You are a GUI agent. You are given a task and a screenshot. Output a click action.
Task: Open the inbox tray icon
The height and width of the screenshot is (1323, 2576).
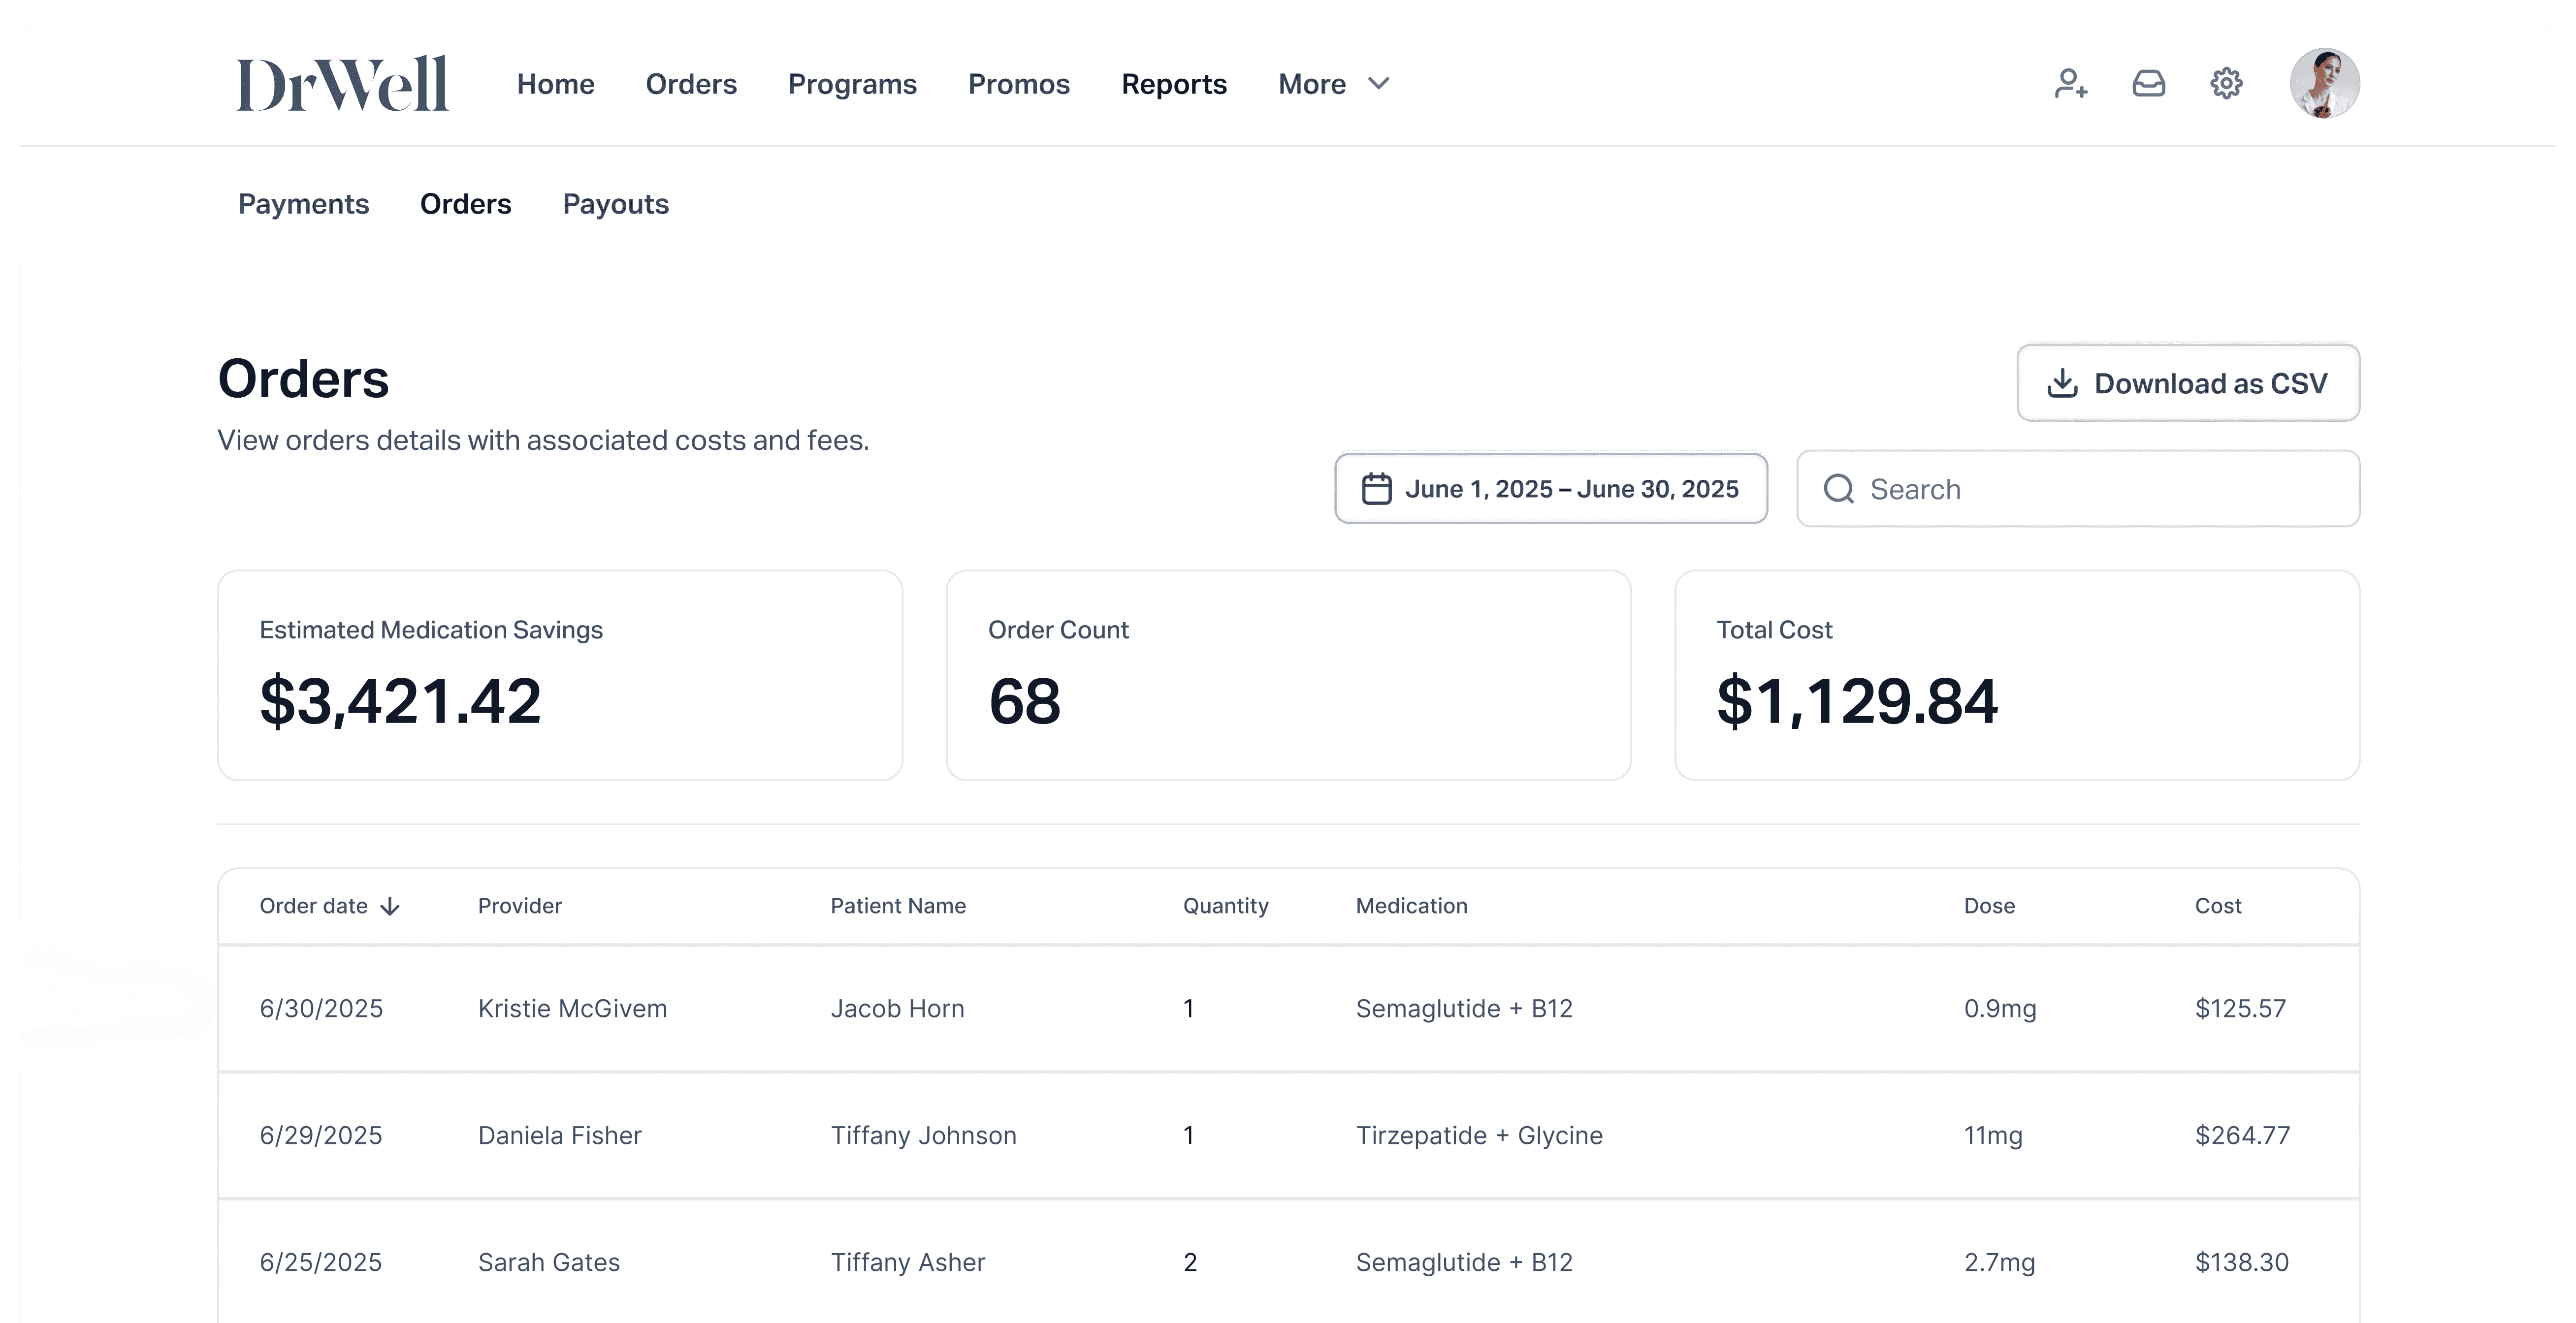point(2148,83)
